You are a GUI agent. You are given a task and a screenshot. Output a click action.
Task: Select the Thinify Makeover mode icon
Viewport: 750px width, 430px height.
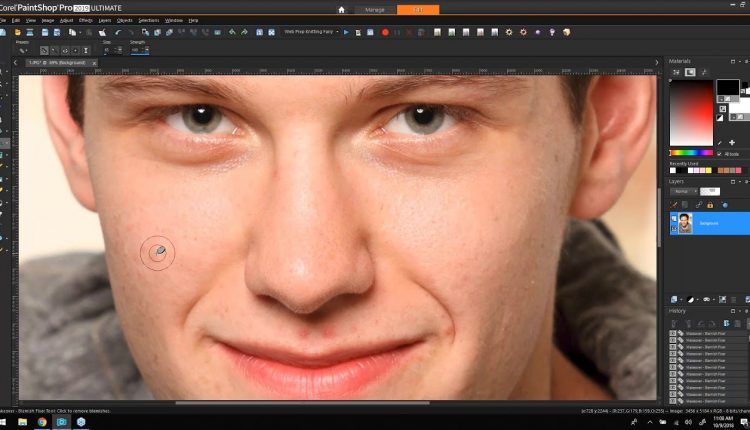86,50
